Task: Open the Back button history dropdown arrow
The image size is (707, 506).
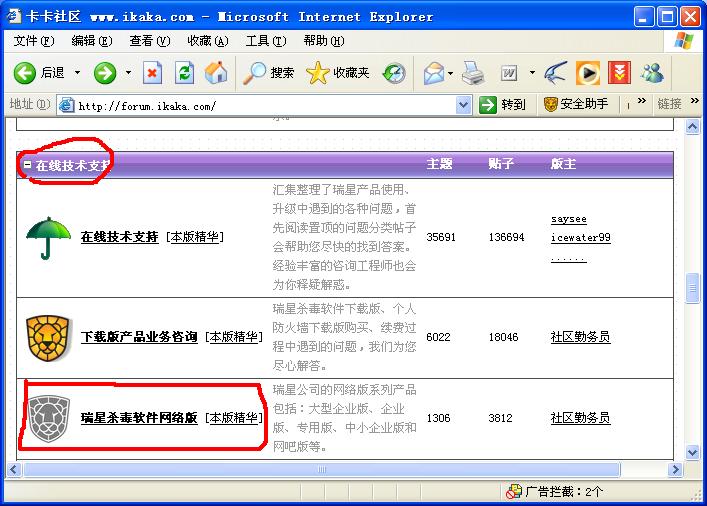Action: pos(78,73)
